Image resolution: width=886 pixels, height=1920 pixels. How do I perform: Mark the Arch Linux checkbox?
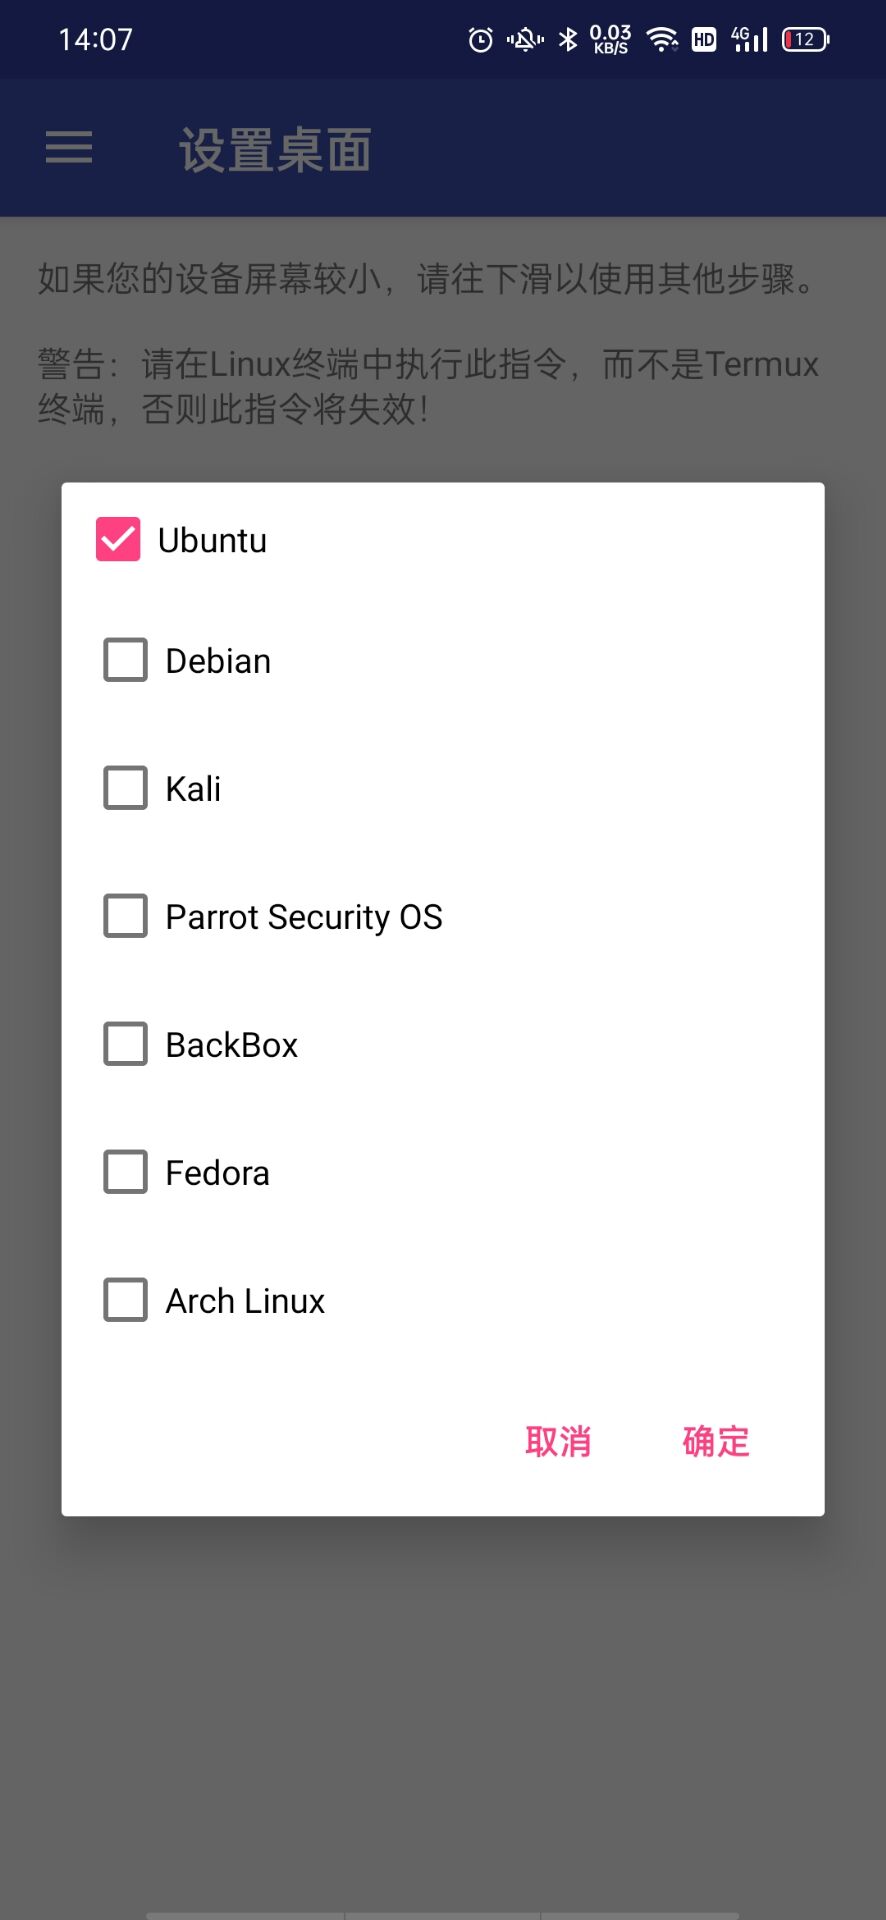click(x=126, y=1301)
